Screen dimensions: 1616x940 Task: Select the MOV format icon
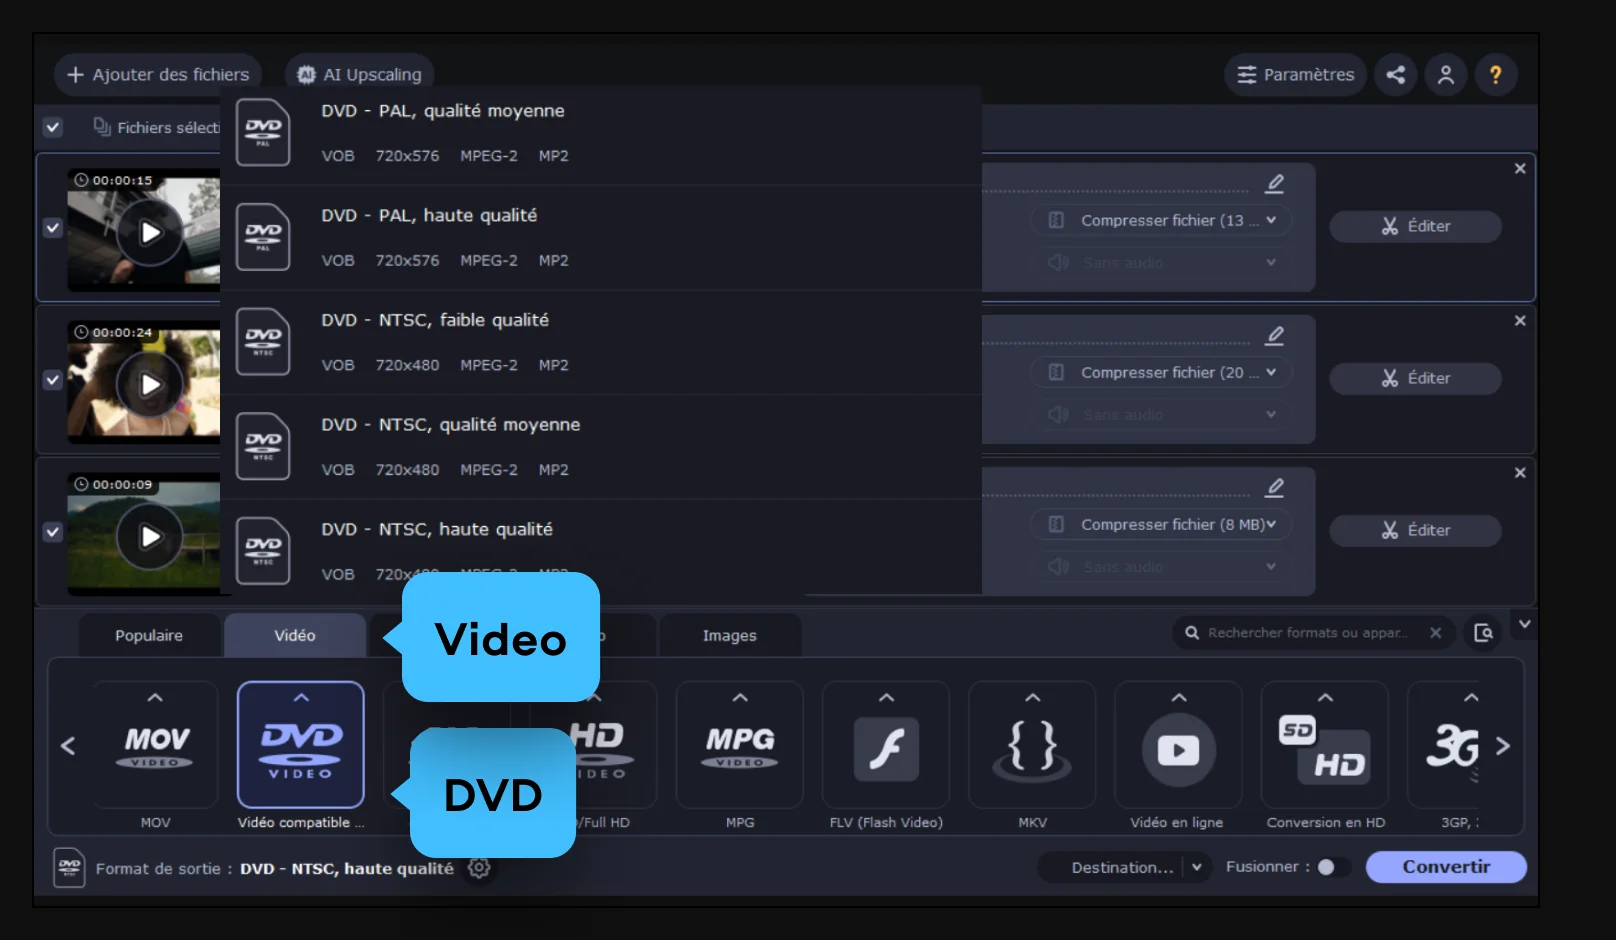[x=155, y=745]
